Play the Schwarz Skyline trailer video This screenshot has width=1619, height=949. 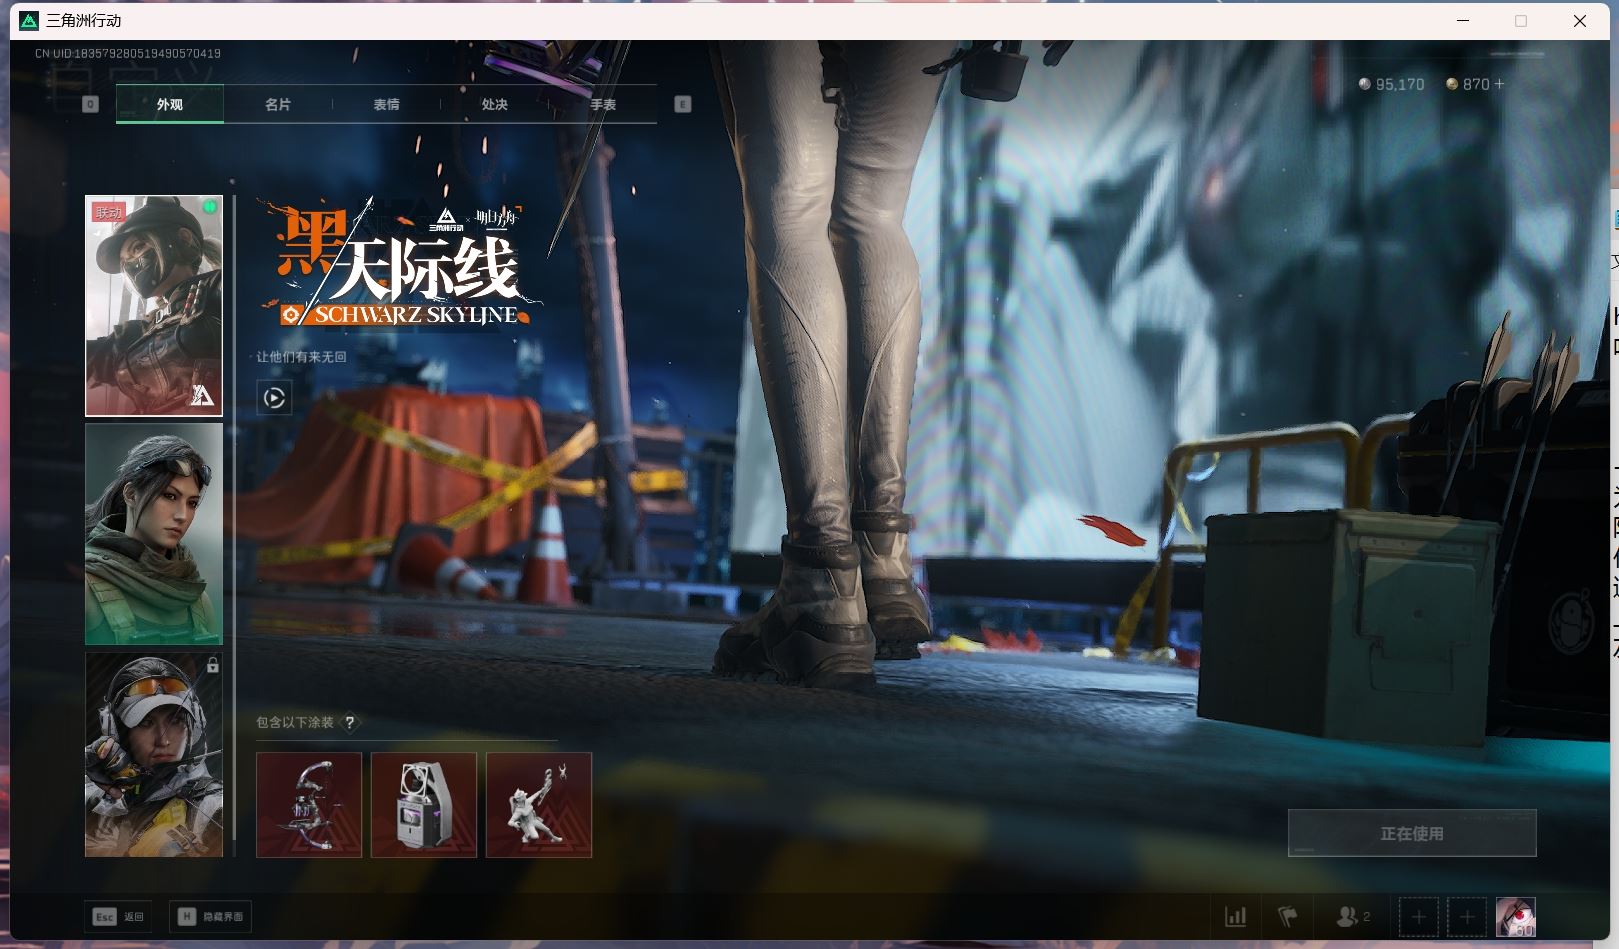tap(272, 398)
